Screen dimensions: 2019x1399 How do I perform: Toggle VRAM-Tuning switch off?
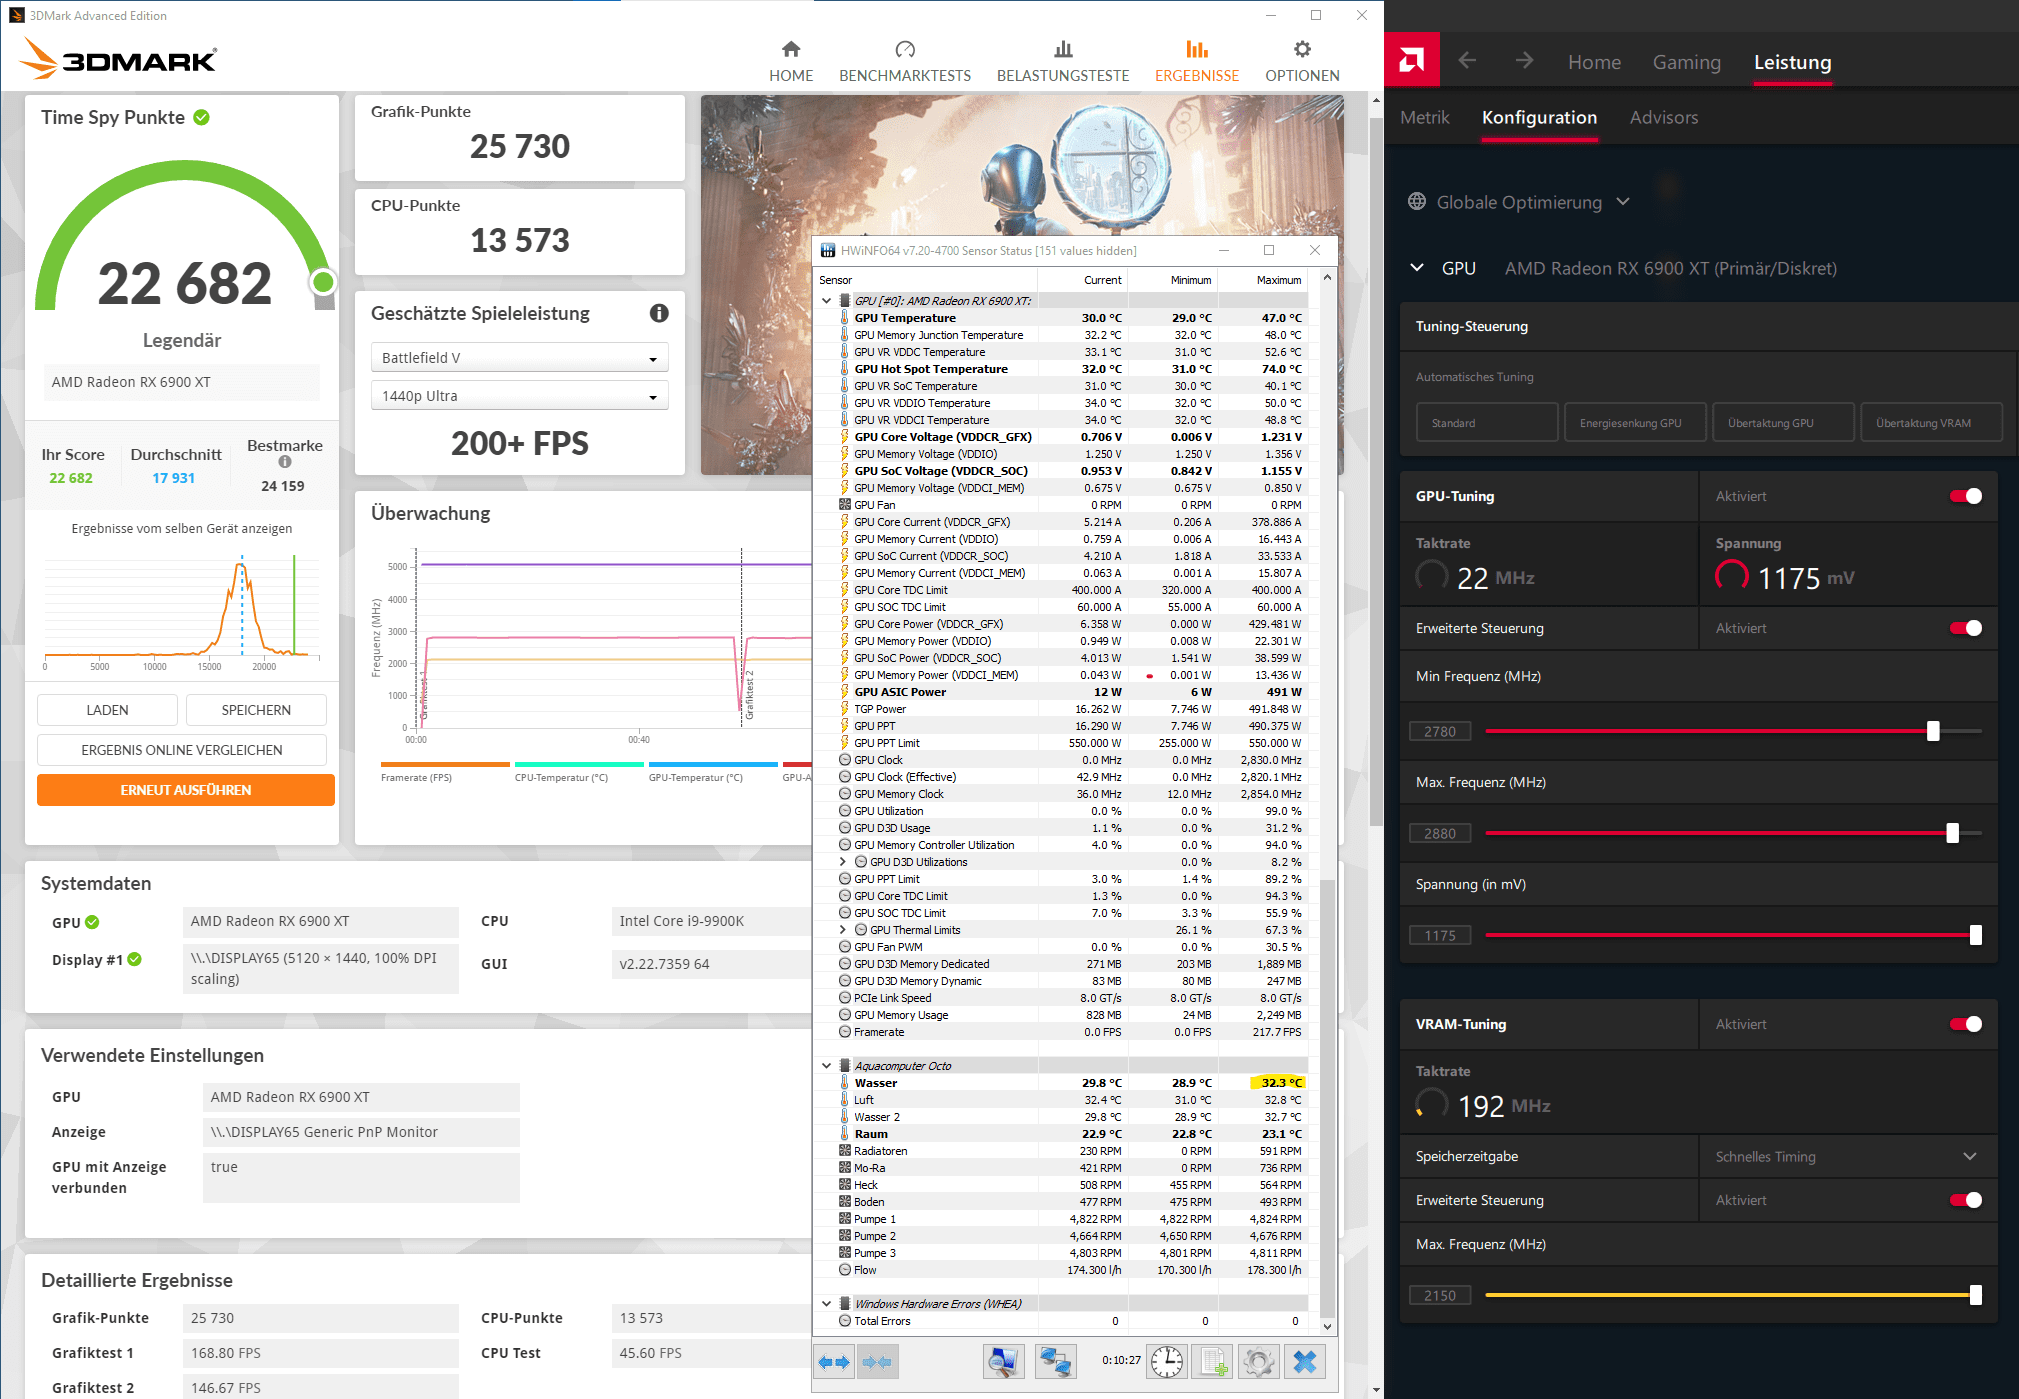(x=1965, y=1024)
